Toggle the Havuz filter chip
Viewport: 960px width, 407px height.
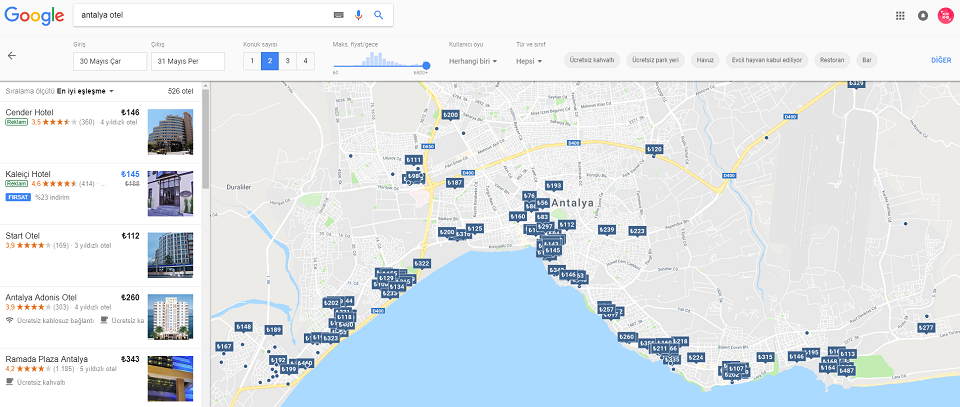[x=705, y=60]
